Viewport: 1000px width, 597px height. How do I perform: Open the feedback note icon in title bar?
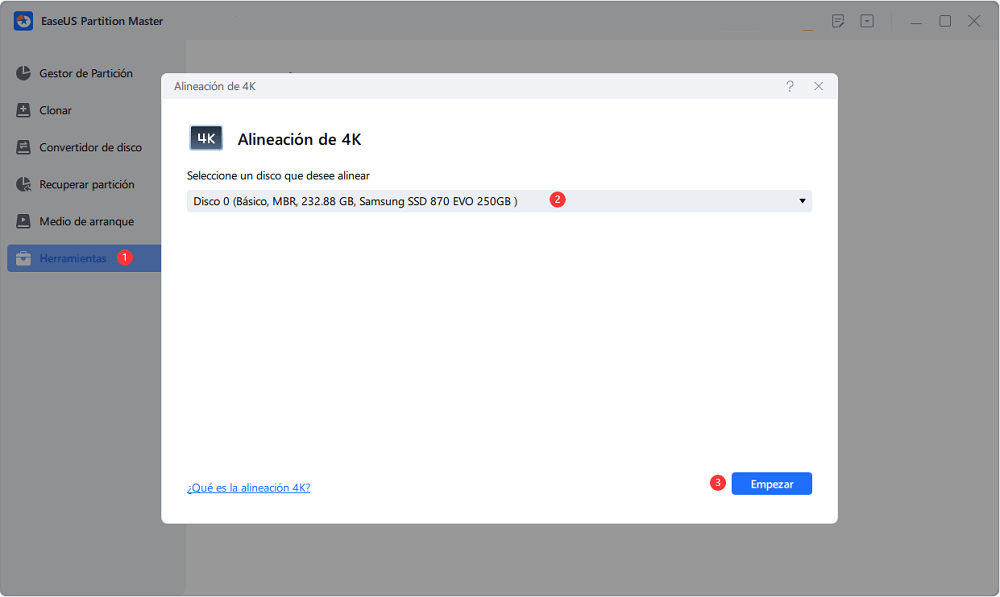[x=838, y=21]
